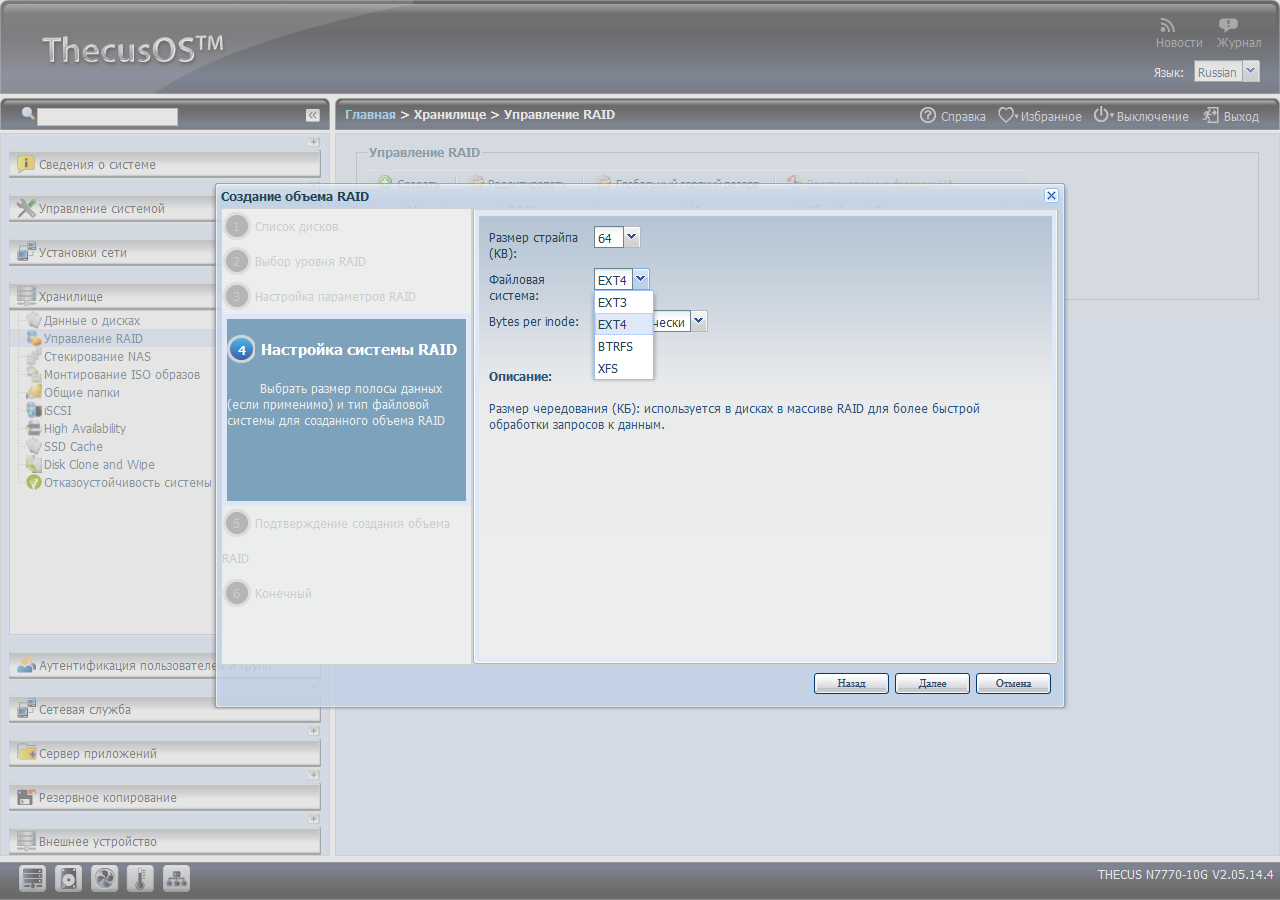Screen dimensions: 1280x900
Task: Open the hard disk status icon in status bar
Action: pos(69,879)
